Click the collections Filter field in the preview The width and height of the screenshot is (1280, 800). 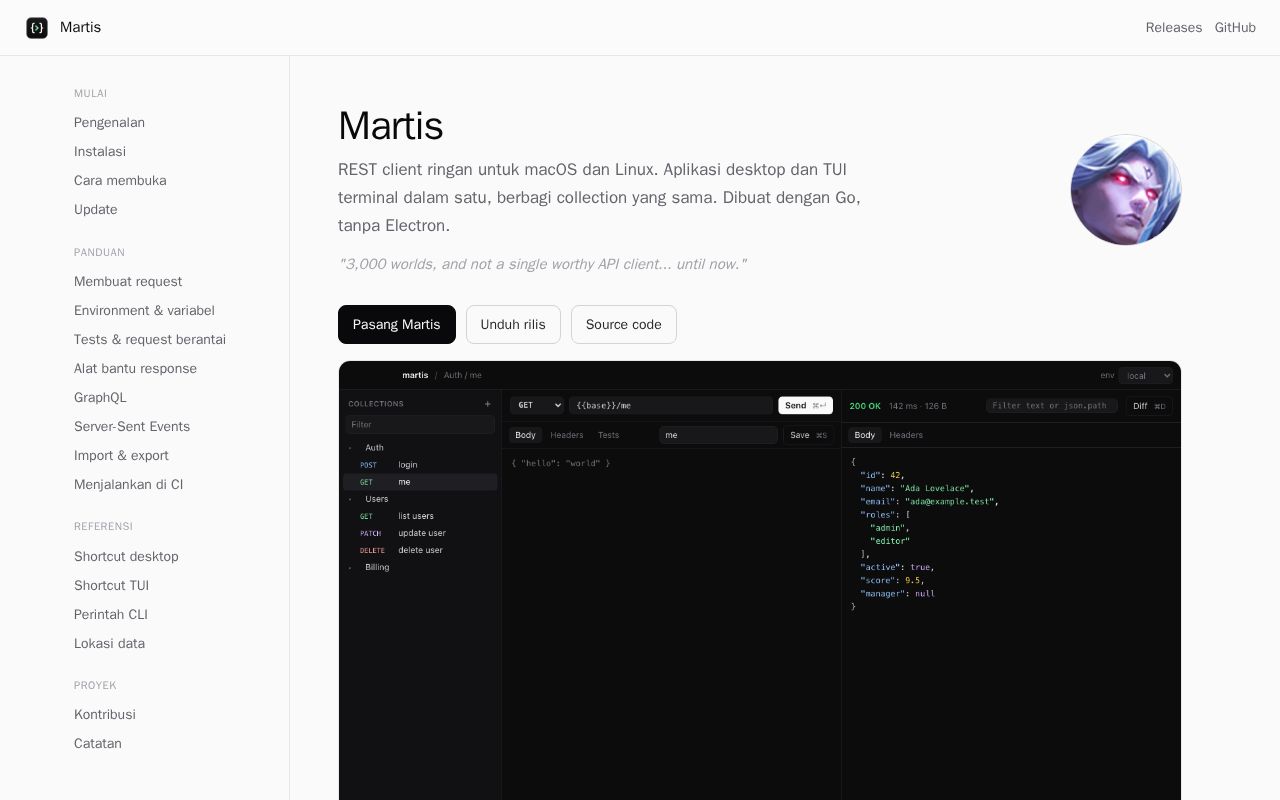(x=420, y=425)
